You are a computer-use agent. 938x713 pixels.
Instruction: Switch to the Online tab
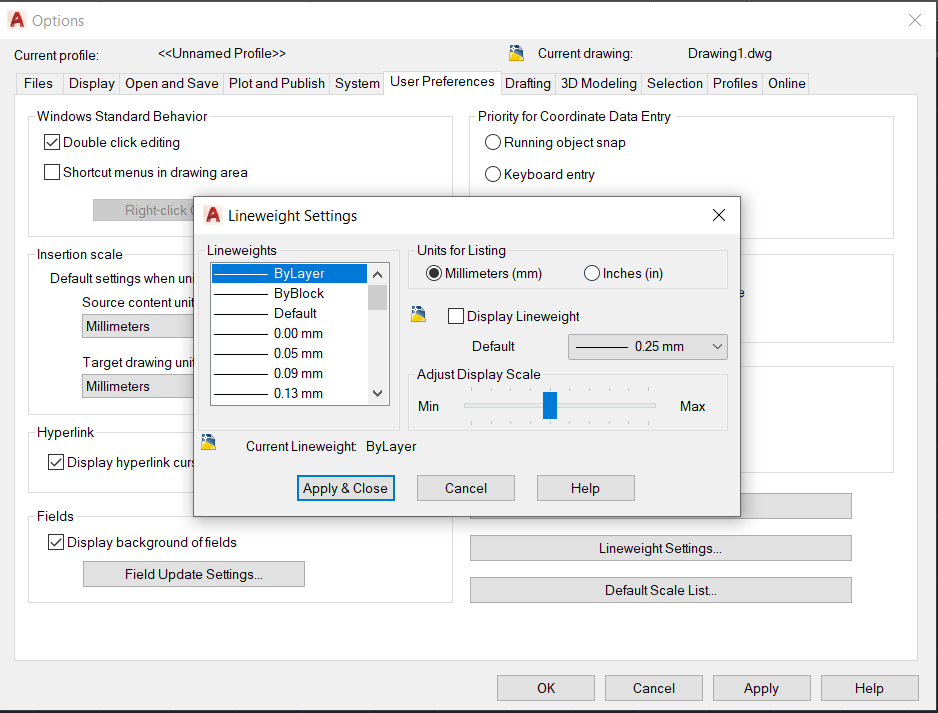(787, 83)
